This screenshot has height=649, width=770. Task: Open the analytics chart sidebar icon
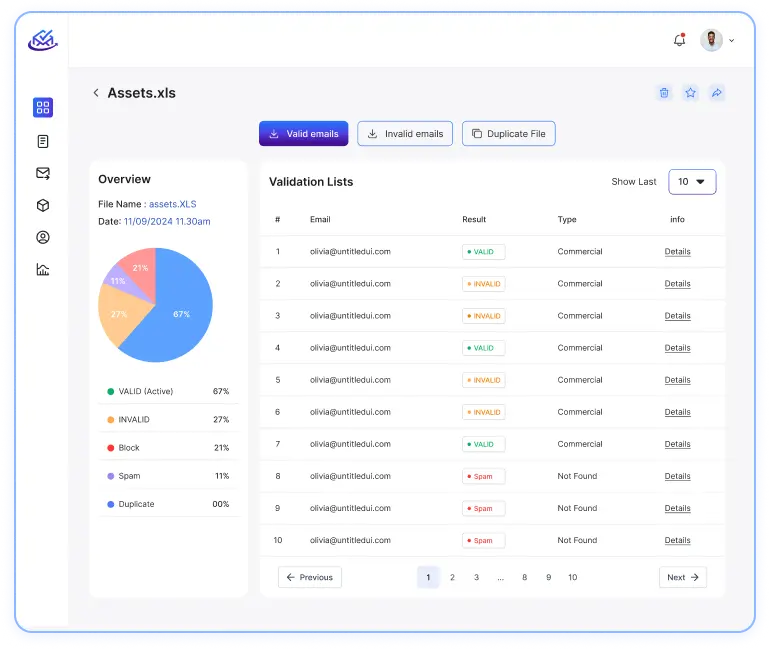pyautogui.click(x=42, y=269)
